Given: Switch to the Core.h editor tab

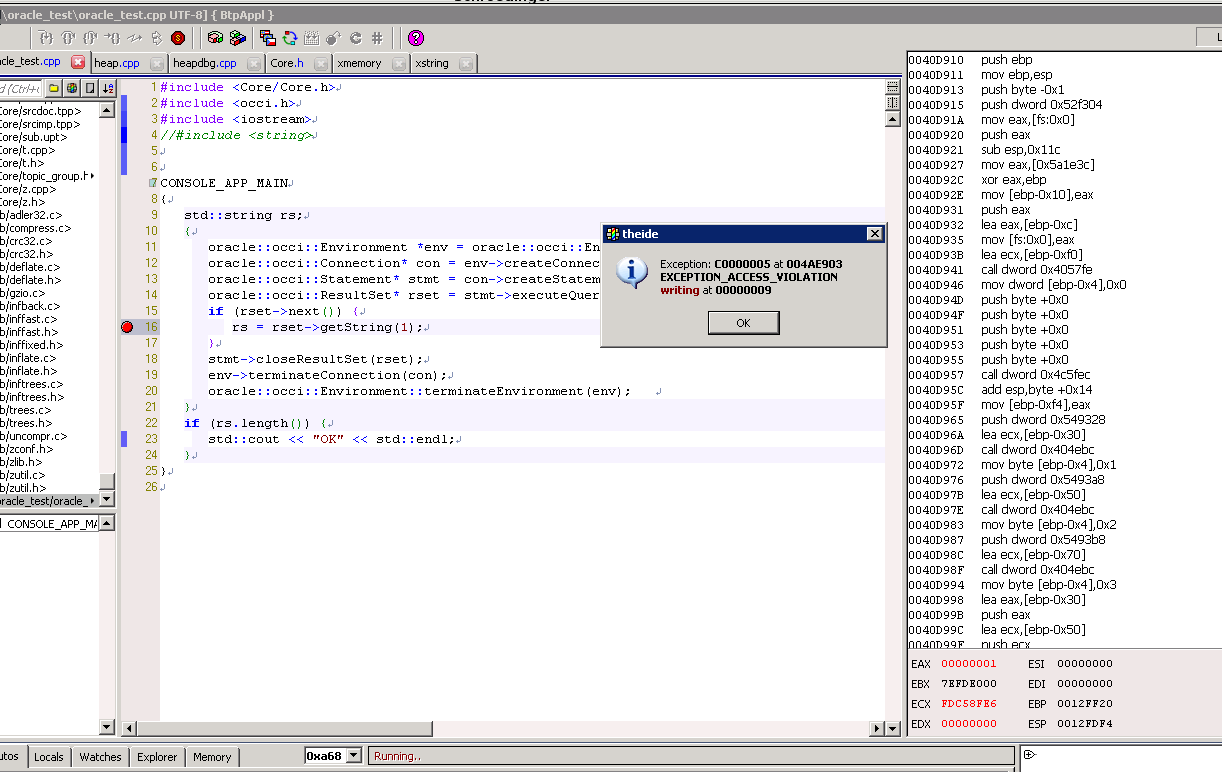Looking at the screenshot, I should pyautogui.click(x=286, y=63).
